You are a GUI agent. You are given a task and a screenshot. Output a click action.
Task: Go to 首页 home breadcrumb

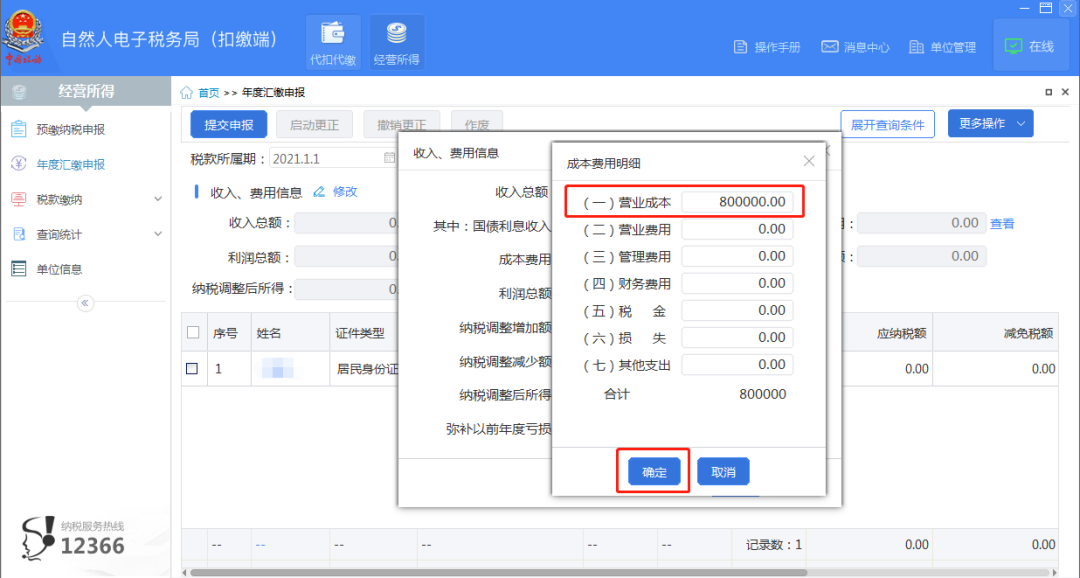pos(208,93)
